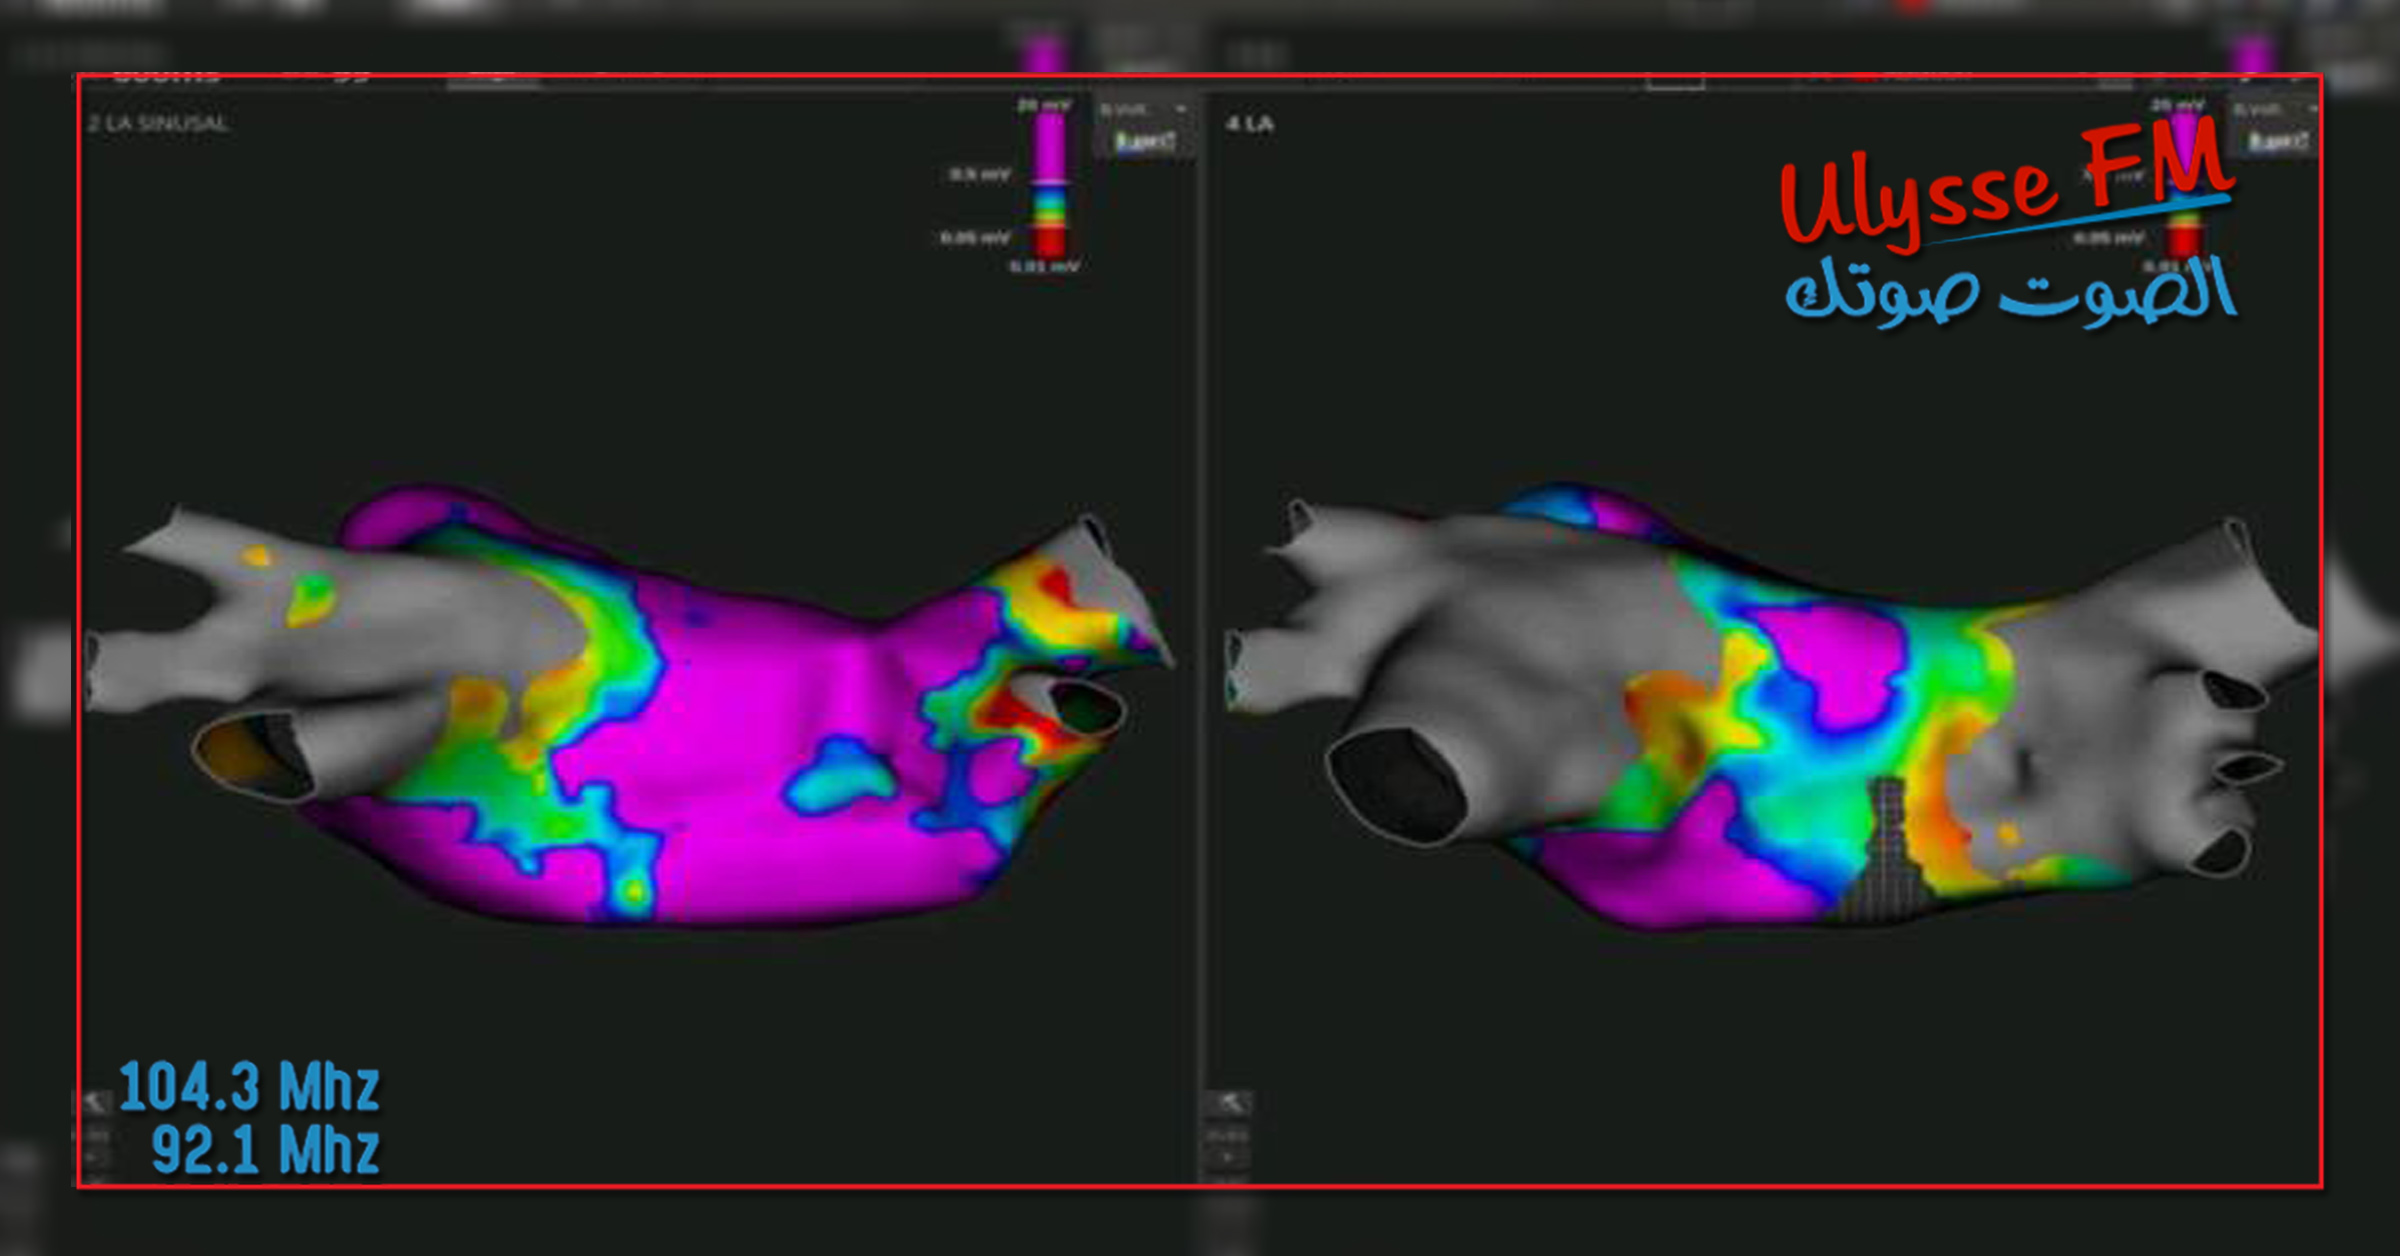Click the dropdown arrow beside left color bar
Viewport: 2400px width, 1256px height.
tap(1181, 109)
